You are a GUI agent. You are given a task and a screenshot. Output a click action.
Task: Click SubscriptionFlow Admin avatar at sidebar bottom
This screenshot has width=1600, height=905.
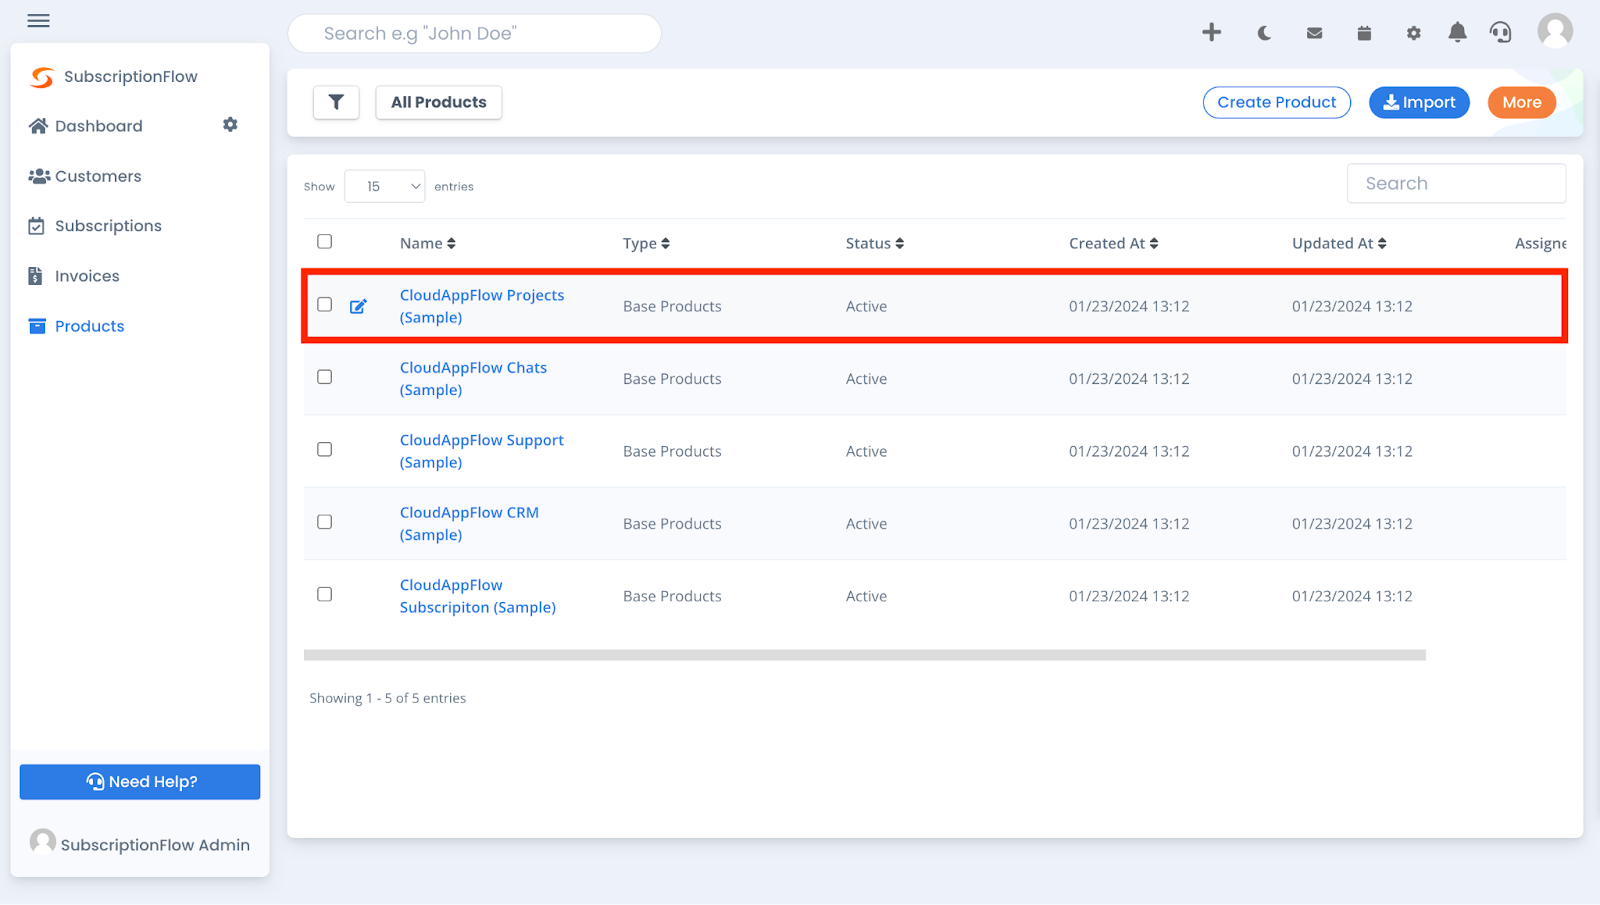click(x=43, y=842)
